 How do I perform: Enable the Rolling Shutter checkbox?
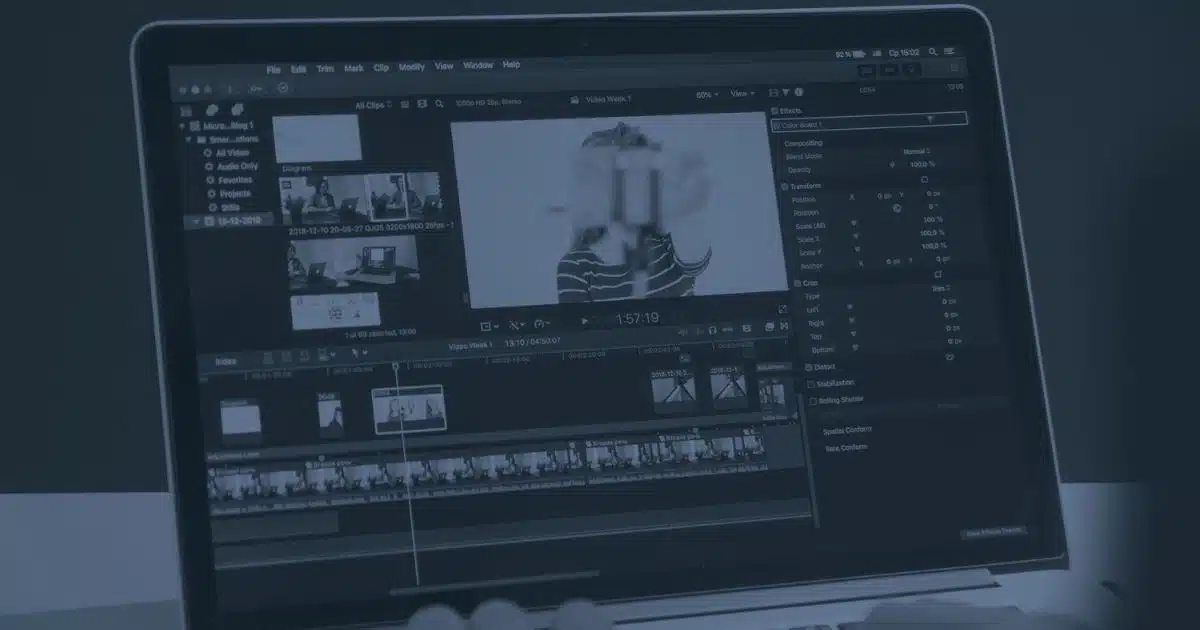click(x=812, y=401)
